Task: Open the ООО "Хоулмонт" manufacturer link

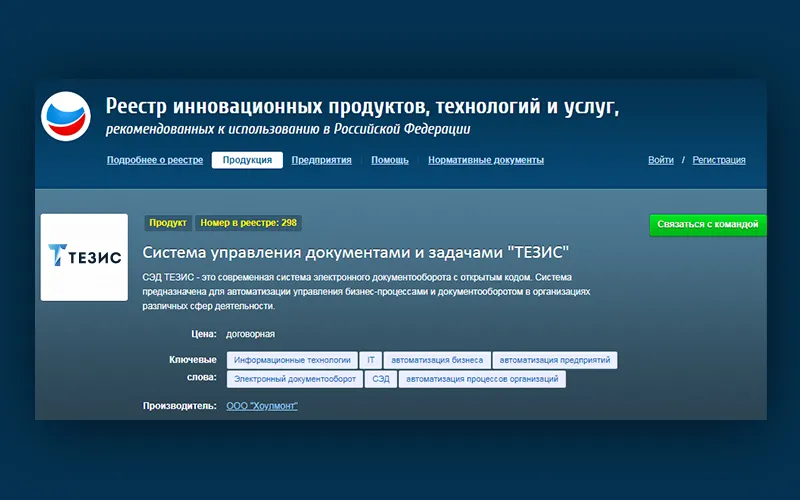Action: click(x=262, y=406)
